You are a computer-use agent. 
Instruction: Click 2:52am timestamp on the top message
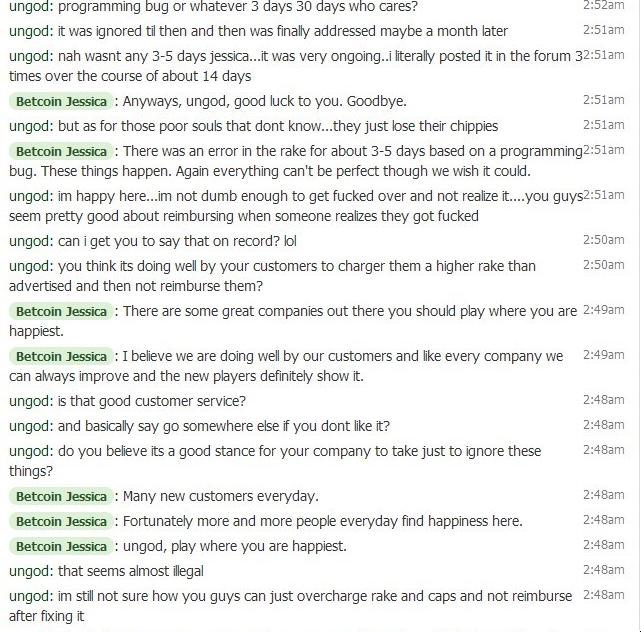click(603, 5)
